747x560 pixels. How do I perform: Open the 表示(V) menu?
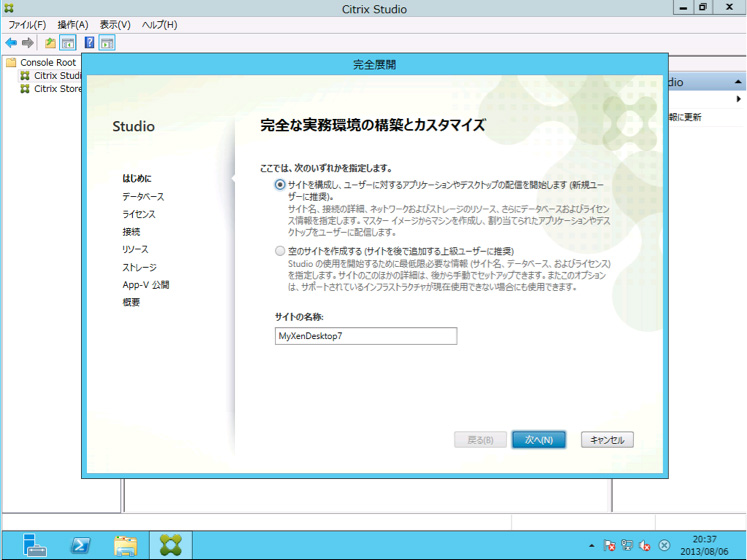(115, 25)
